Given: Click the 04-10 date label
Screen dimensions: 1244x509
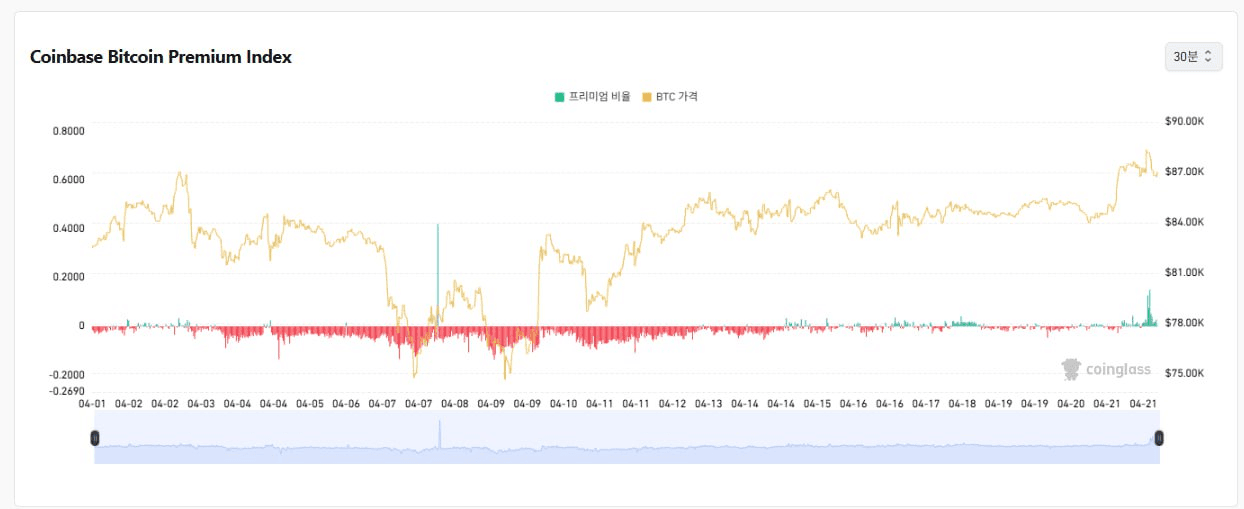Looking at the screenshot, I should coord(564,404).
